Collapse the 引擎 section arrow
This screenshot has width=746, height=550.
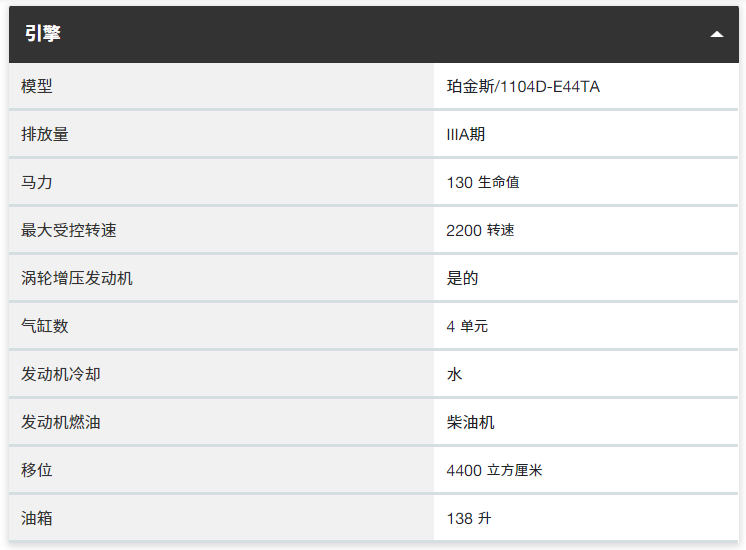716,34
